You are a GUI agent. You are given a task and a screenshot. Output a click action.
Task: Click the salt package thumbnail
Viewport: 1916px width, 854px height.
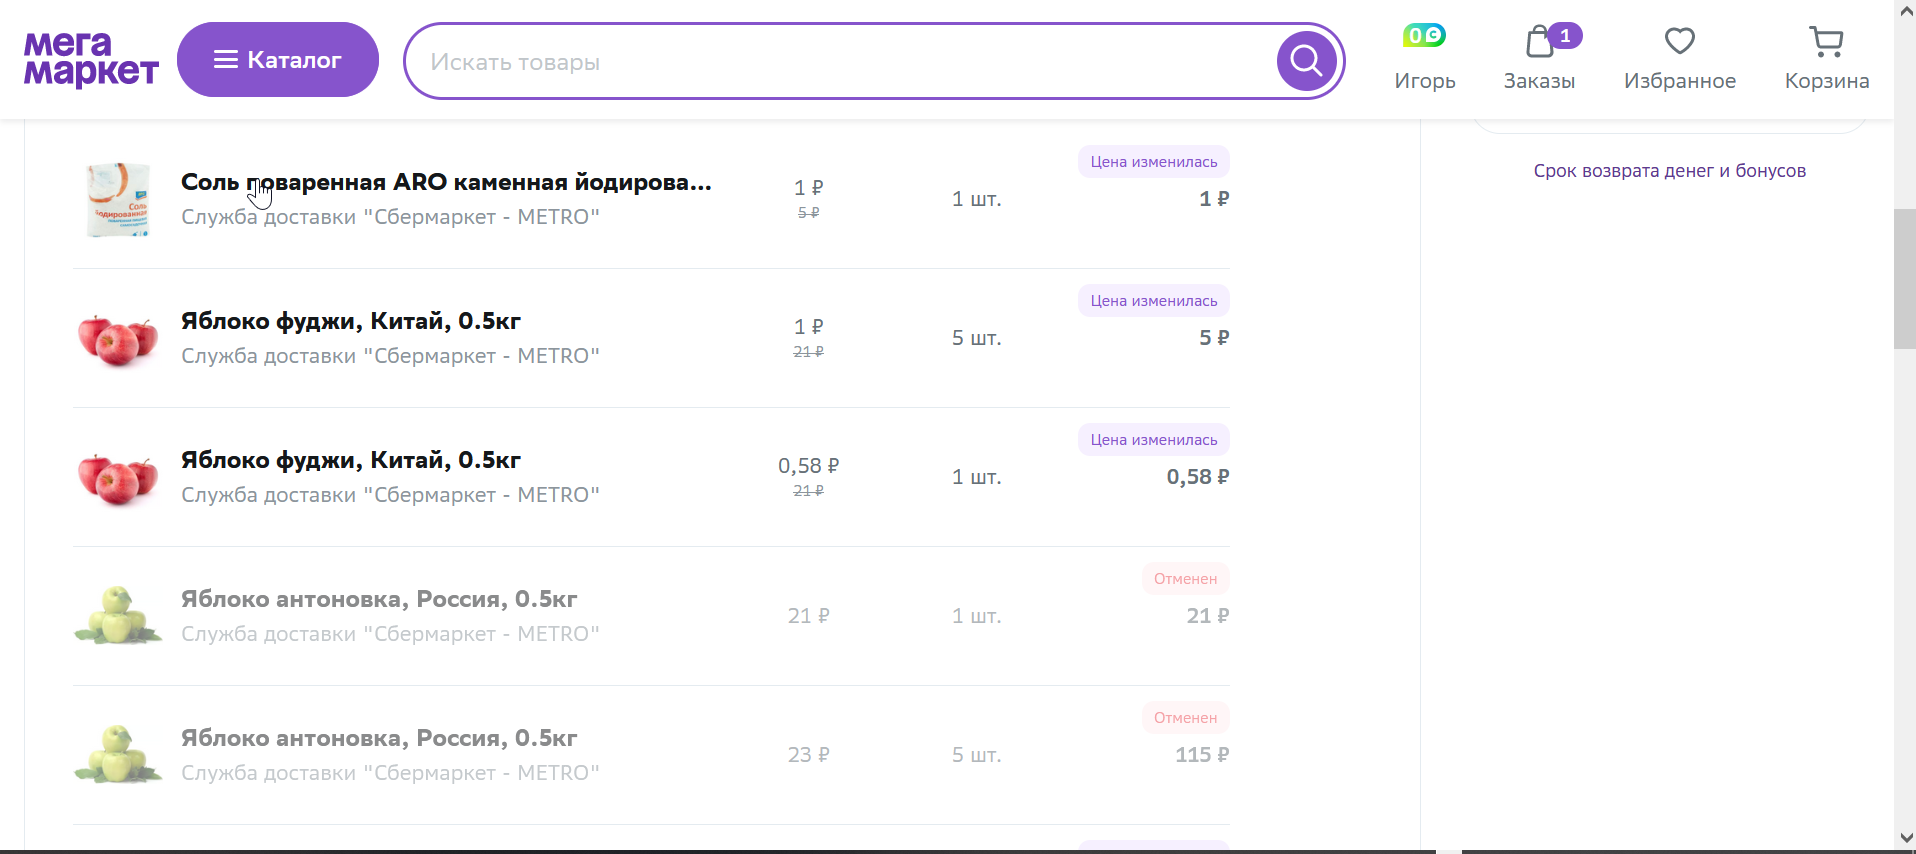(118, 199)
